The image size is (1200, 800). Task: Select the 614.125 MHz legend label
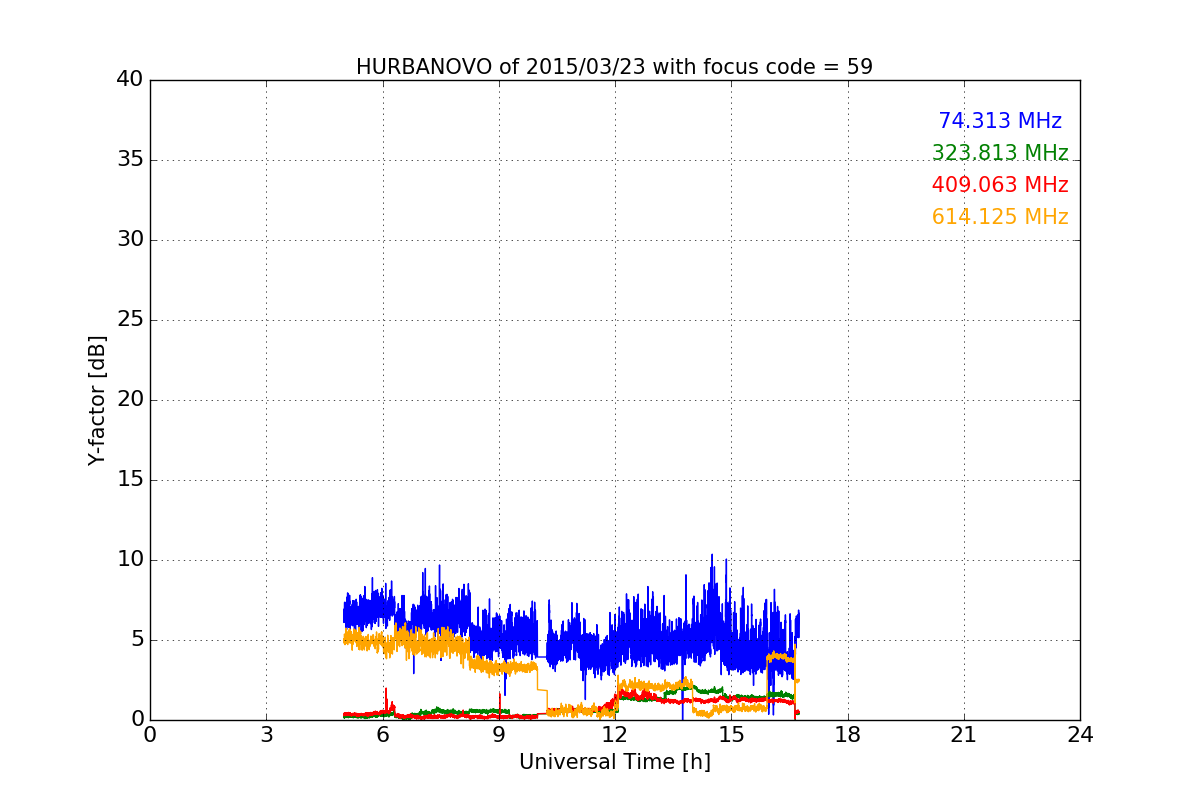coord(1000,217)
